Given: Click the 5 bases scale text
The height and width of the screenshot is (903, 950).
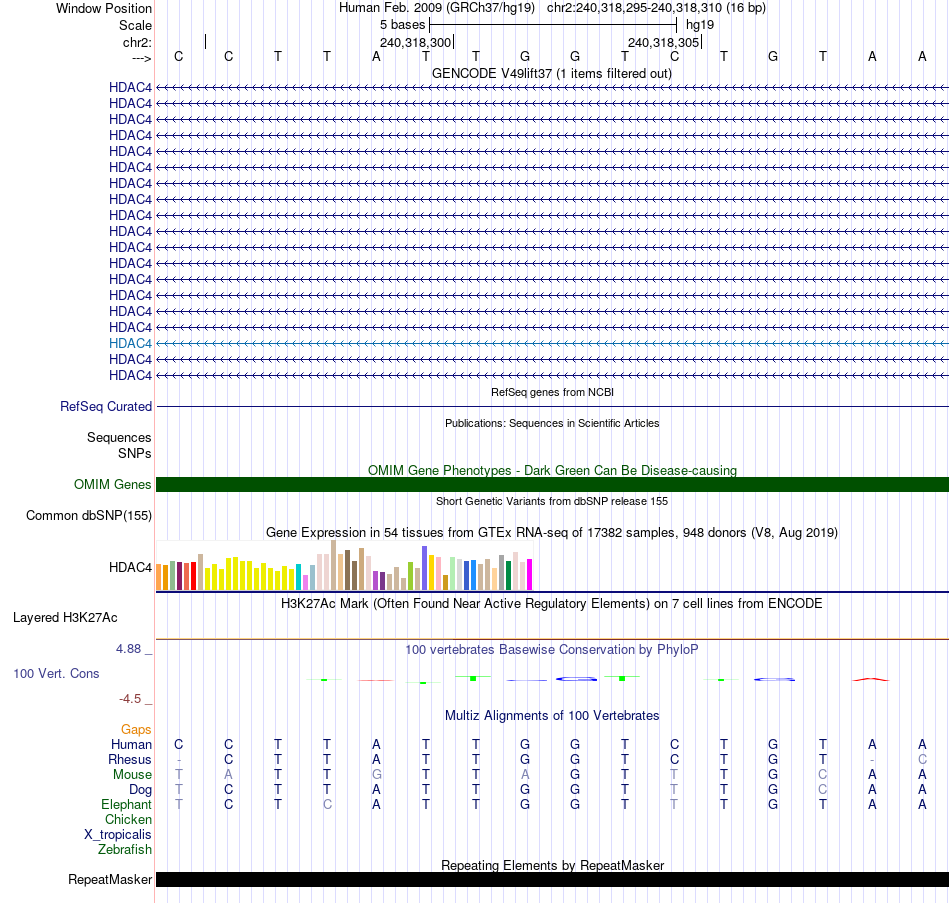Looking at the screenshot, I should (402, 25).
